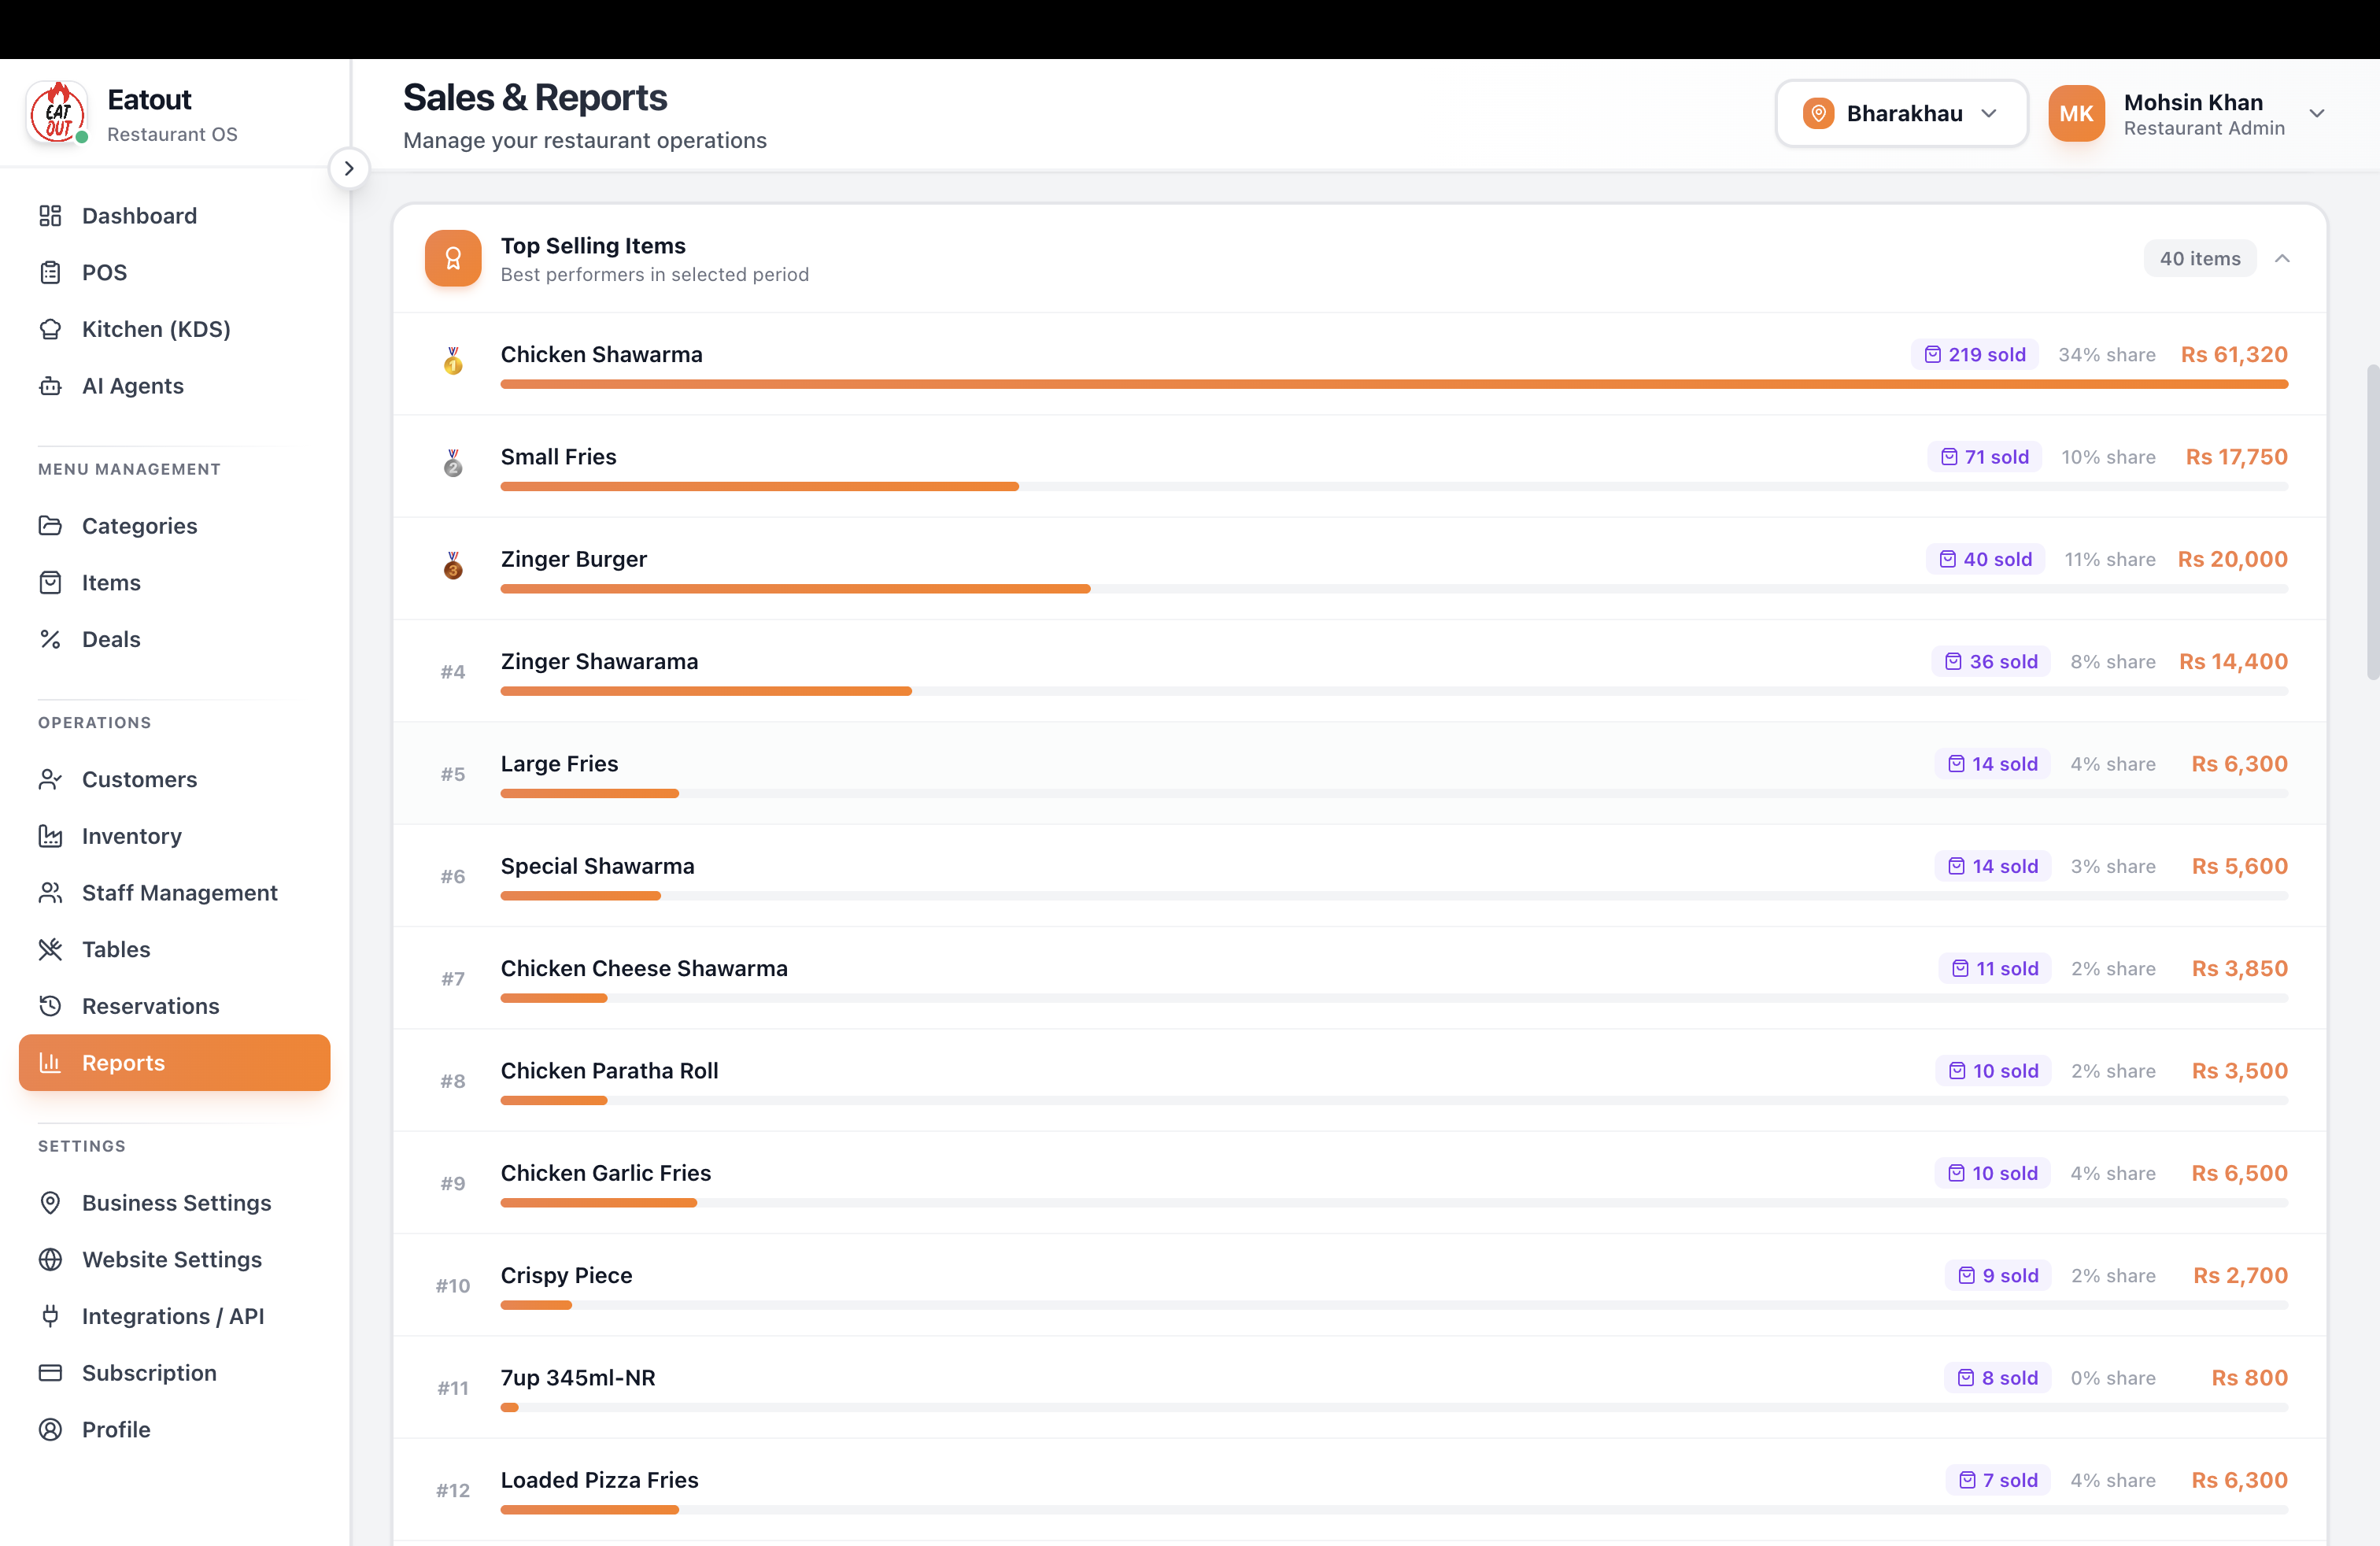
Task: Click the AI Agents robot icon
Action: (x=50, y=386)
